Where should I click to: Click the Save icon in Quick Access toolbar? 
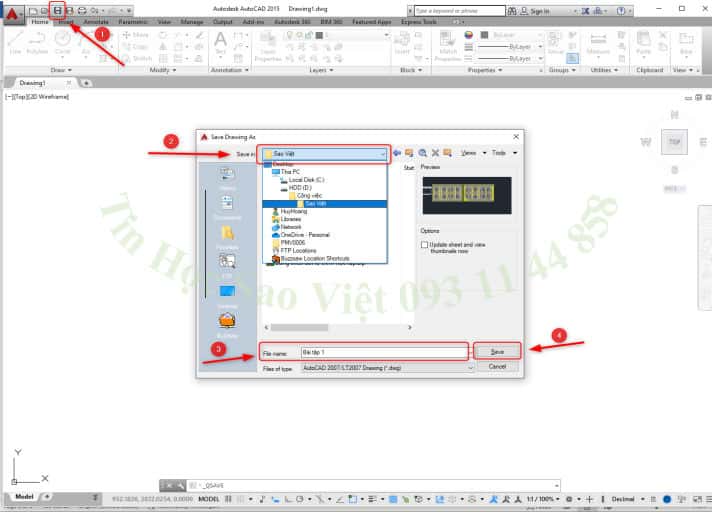click(57, 10)
